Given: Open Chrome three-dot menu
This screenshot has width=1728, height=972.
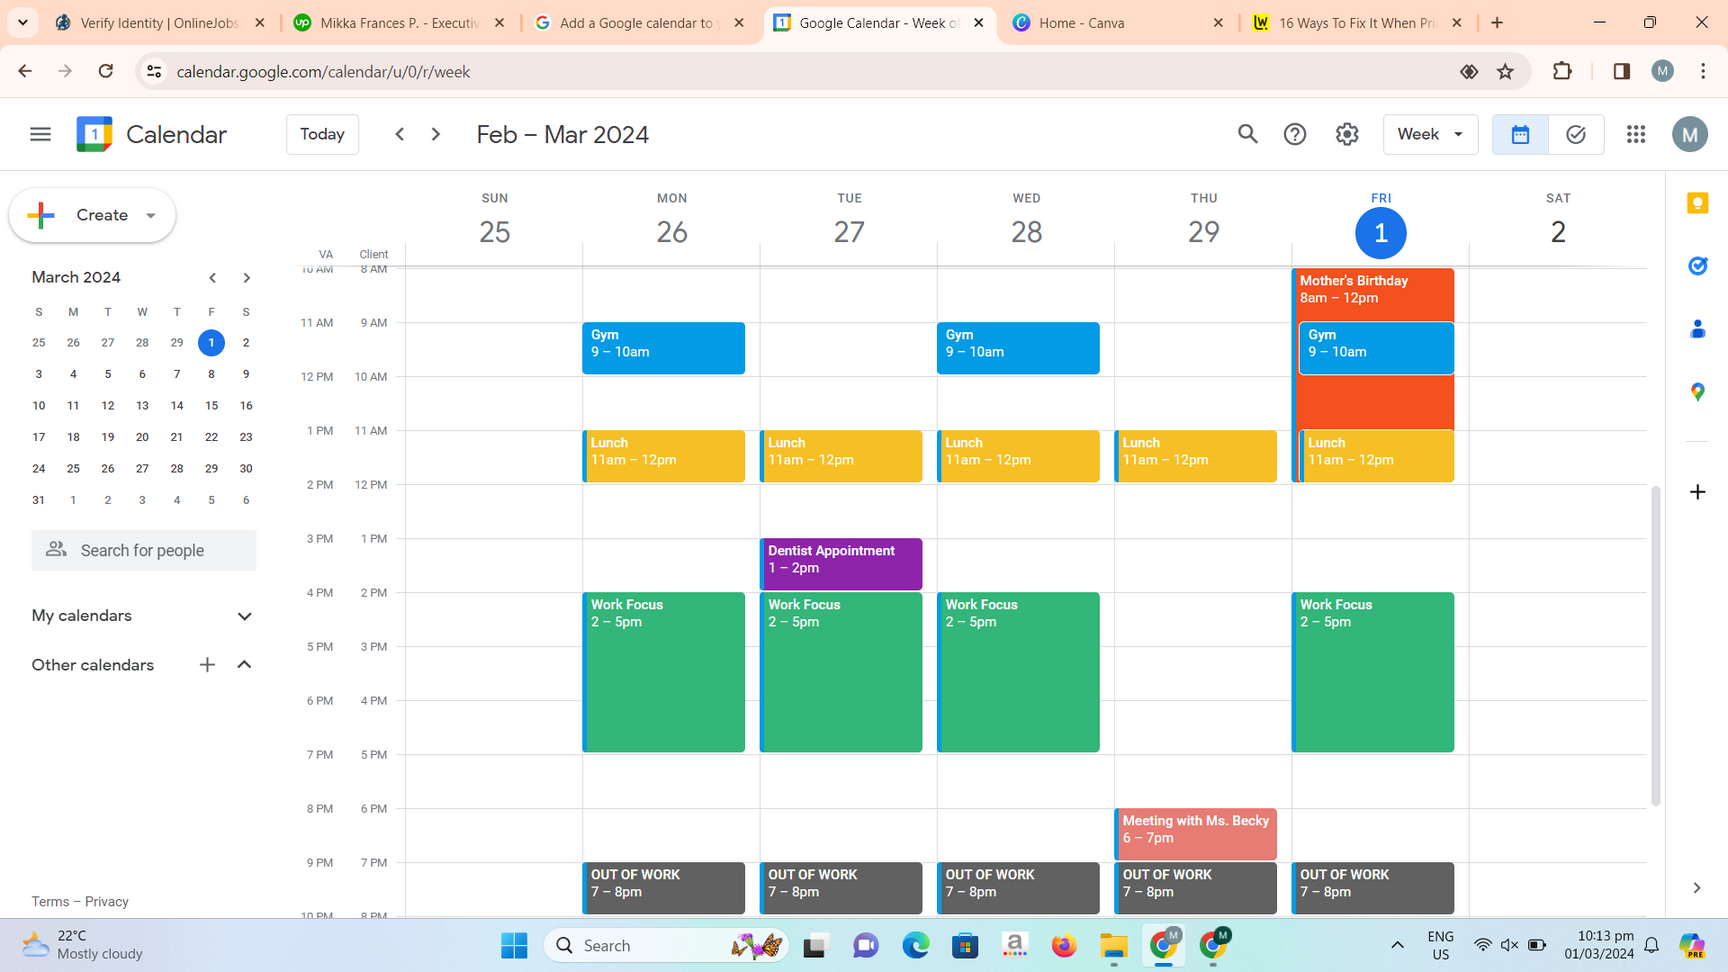Looking at the screenshot, I should (1703, 71).
